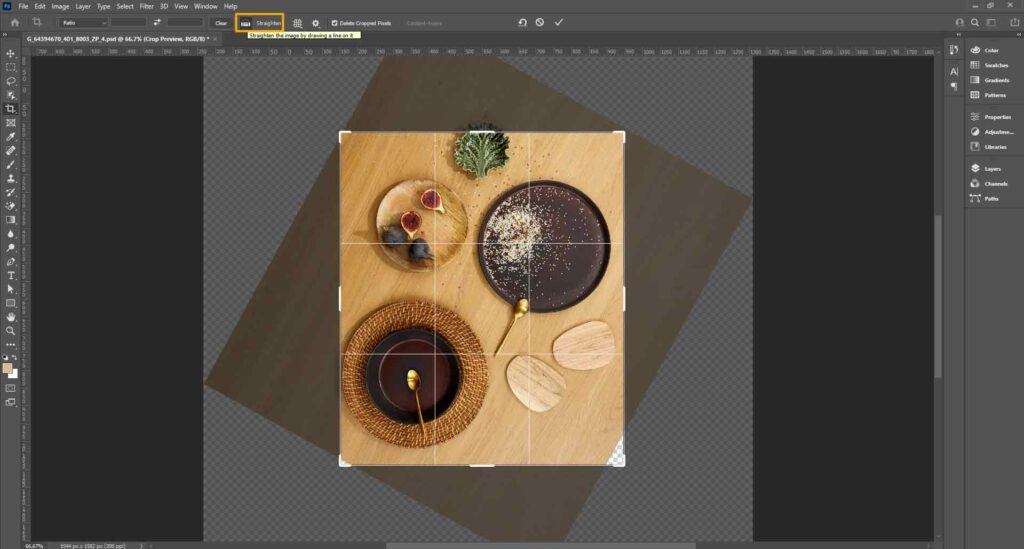
Task: Select the Crop tool in the toolbar
Action: coord(10,109)
